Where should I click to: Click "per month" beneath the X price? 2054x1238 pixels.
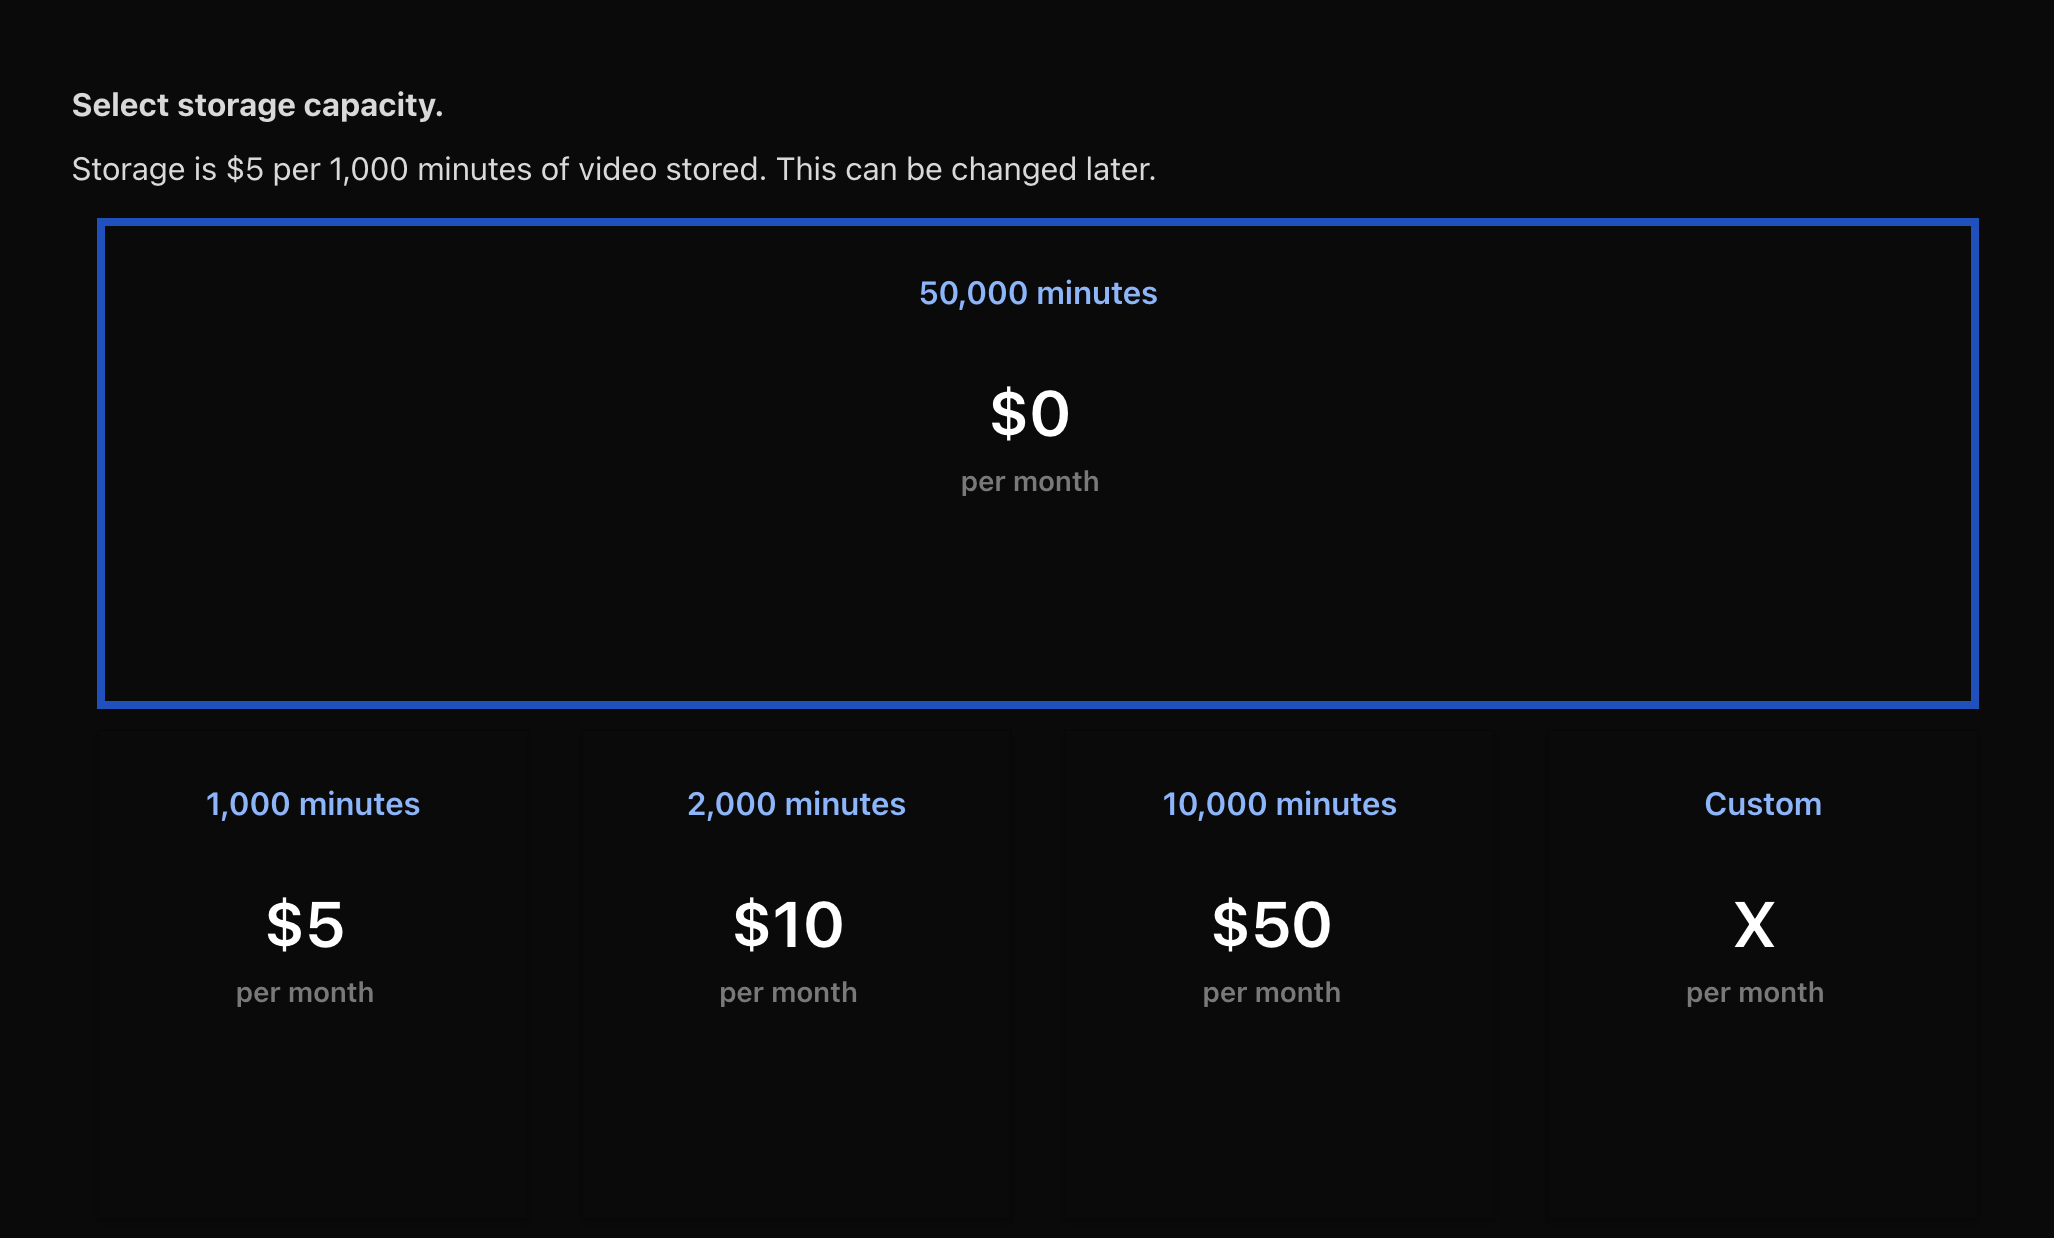(1755, 993)
